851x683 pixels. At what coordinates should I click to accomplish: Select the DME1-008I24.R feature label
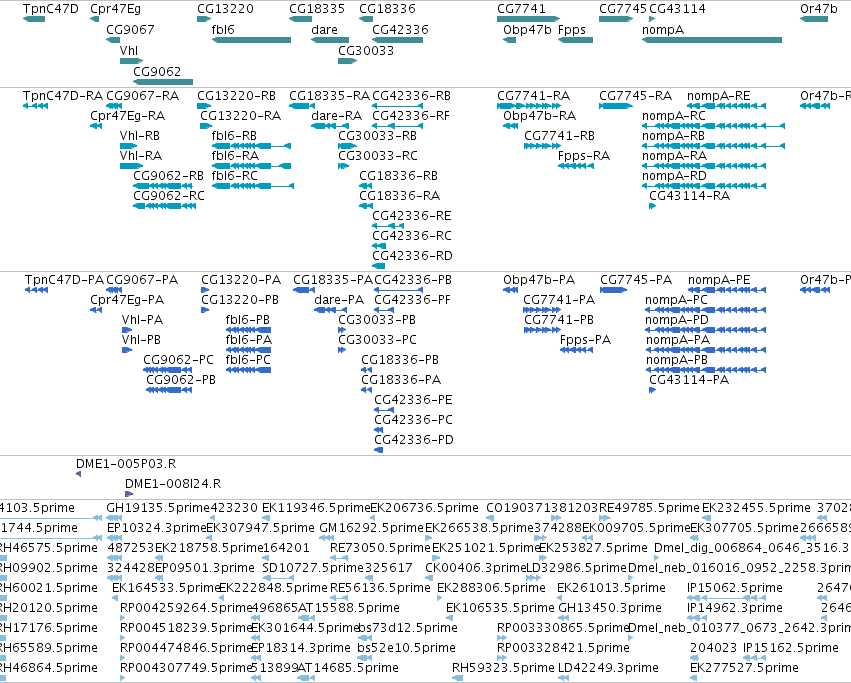173,484
